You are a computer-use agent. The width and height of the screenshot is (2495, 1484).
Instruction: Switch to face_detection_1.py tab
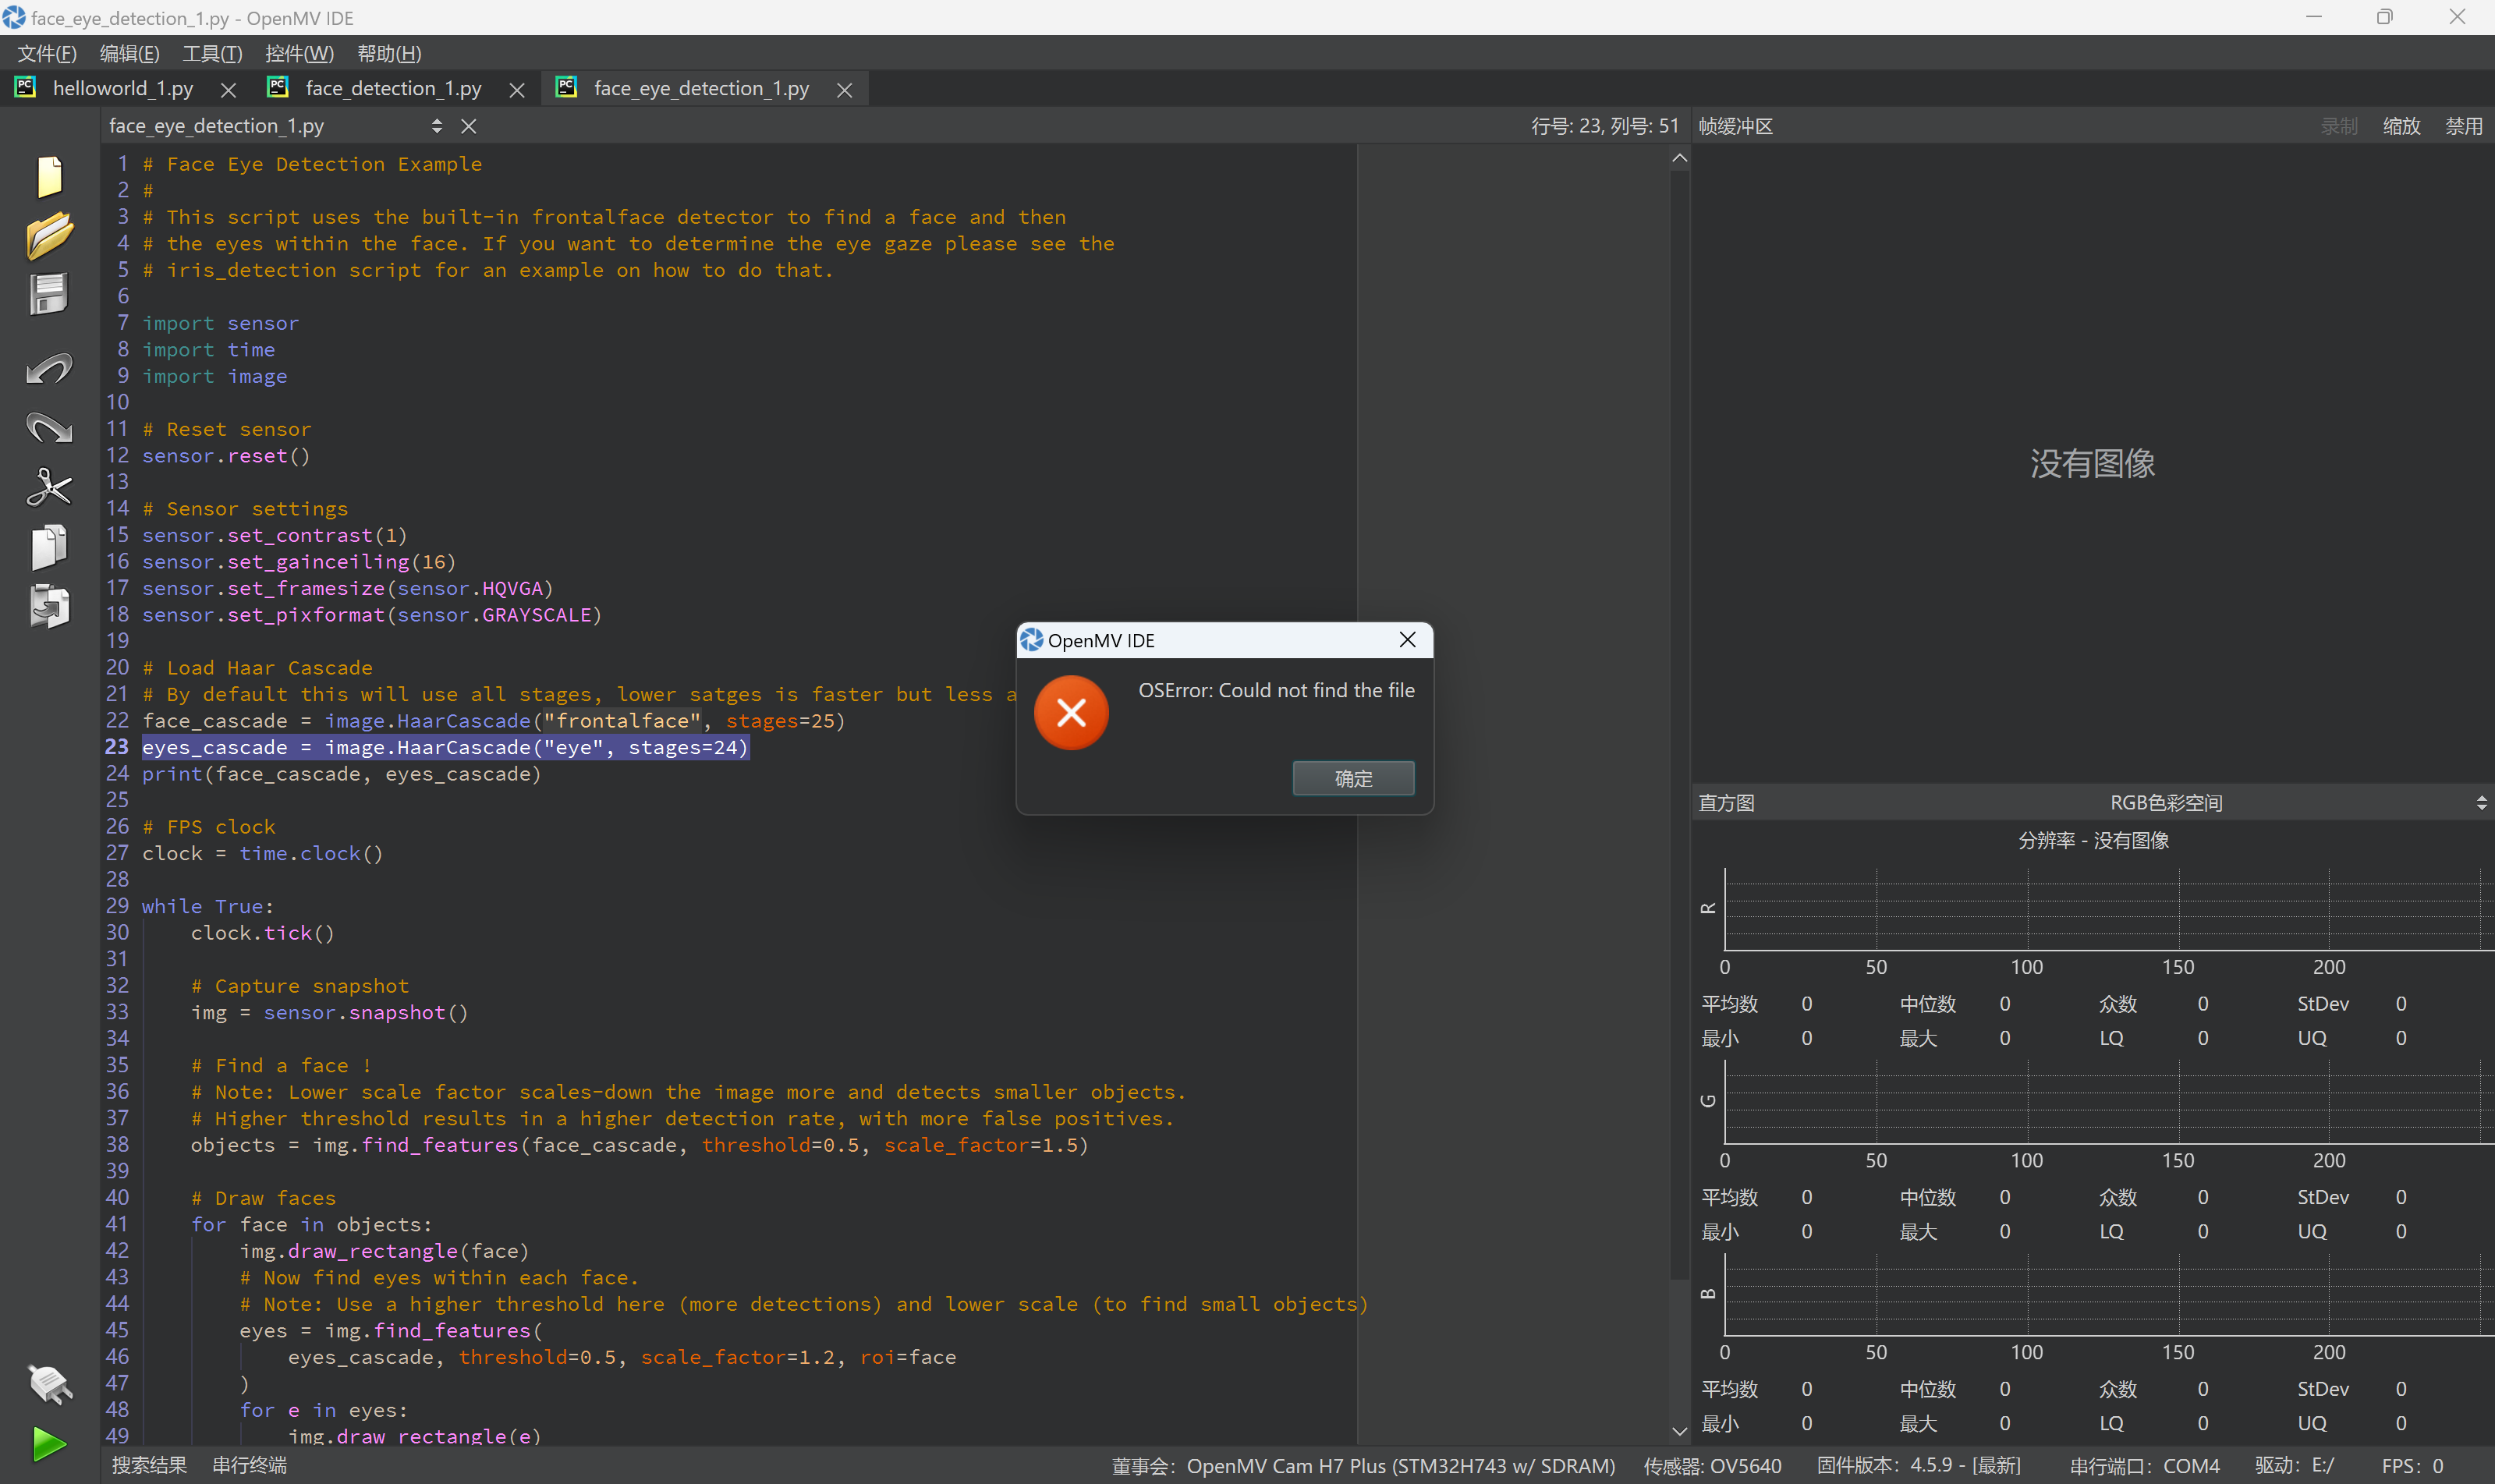[x=393, y=89]
